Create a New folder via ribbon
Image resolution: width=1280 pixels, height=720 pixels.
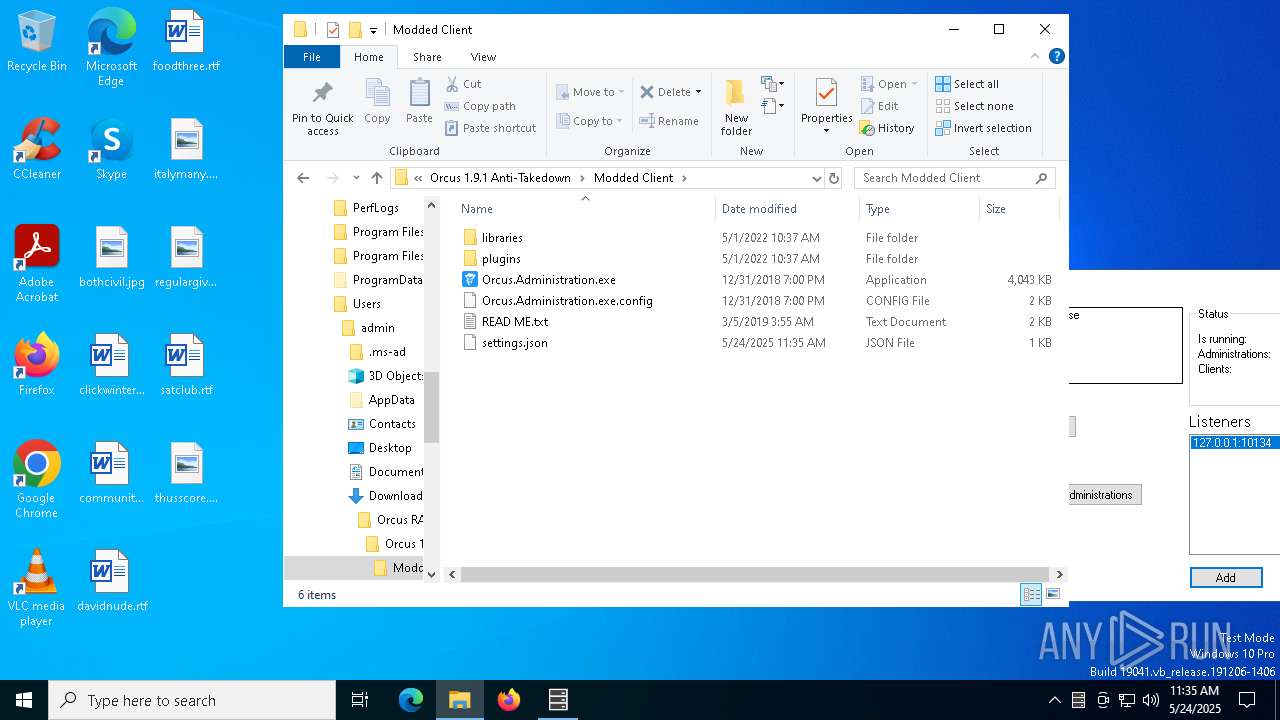(x=736, y=108)
